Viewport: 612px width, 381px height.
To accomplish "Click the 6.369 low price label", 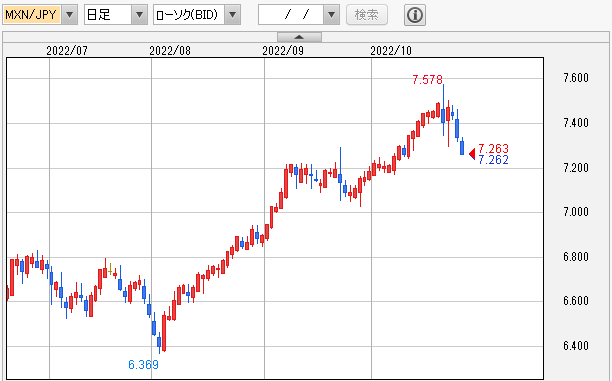I will click(x=143, y=365).
